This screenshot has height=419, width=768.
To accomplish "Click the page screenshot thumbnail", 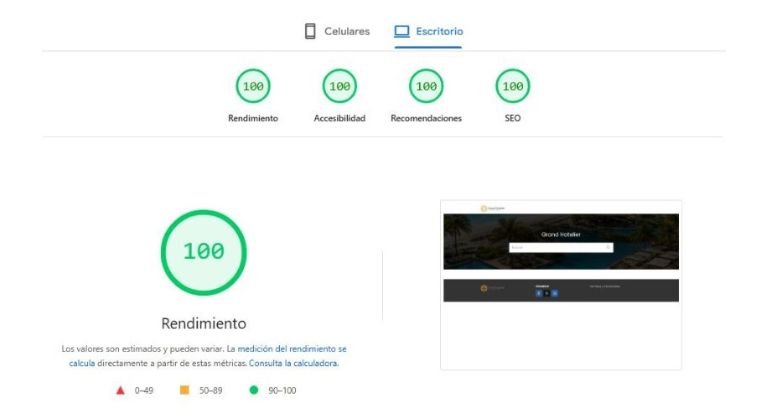I will click(x=560, y=285).
